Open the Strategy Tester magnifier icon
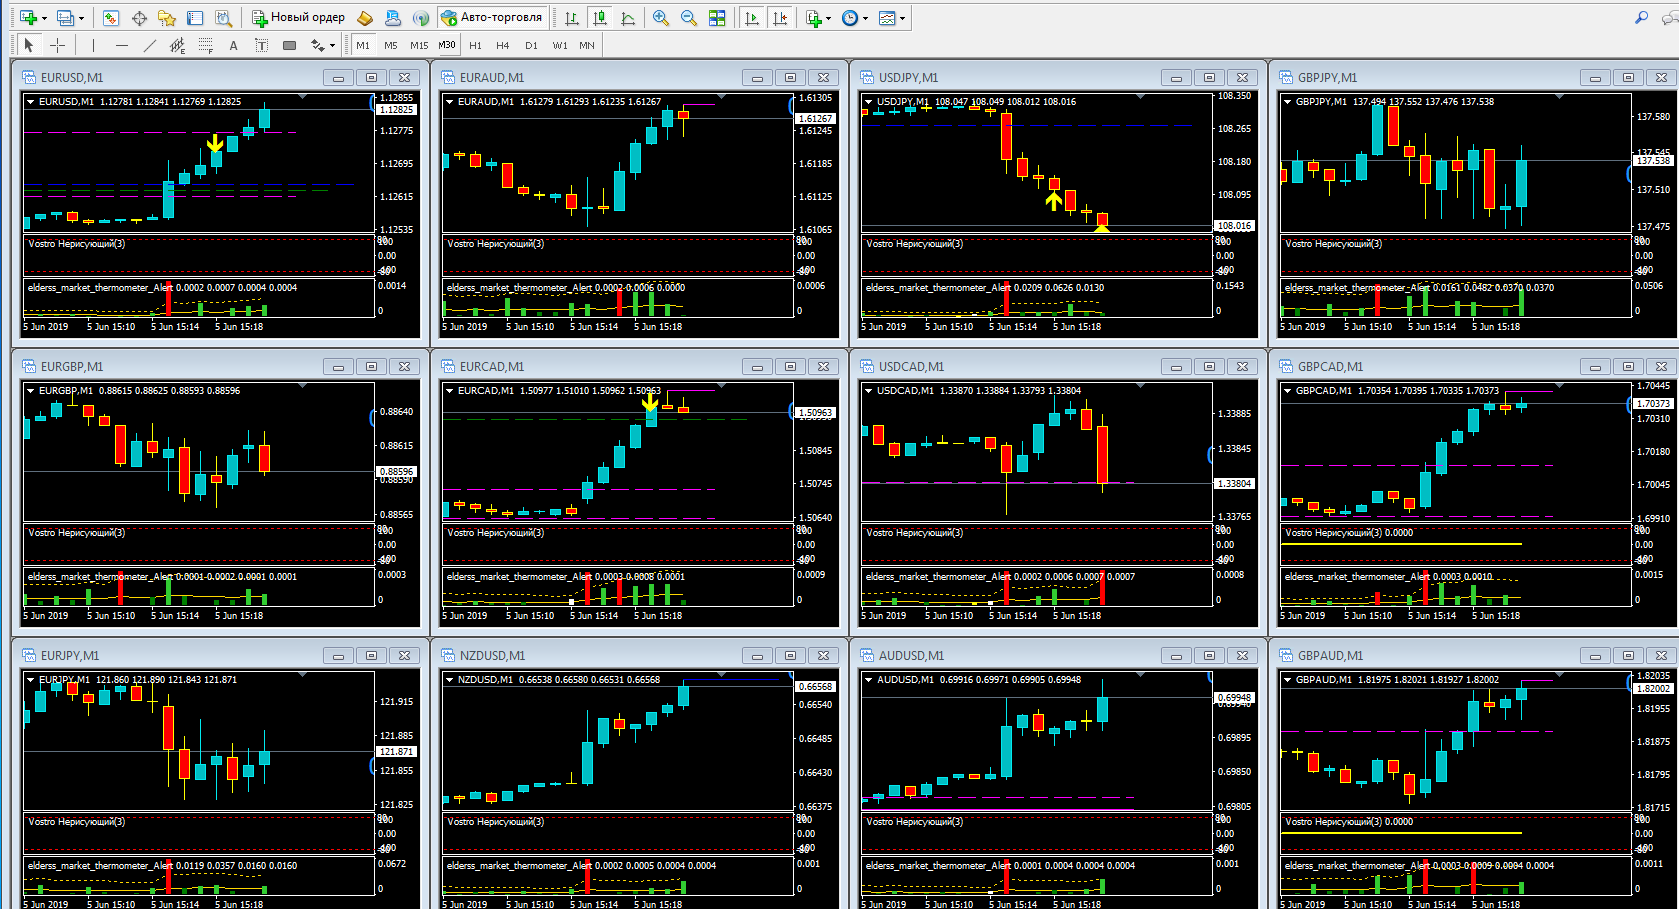 click(x=223, y=17)
